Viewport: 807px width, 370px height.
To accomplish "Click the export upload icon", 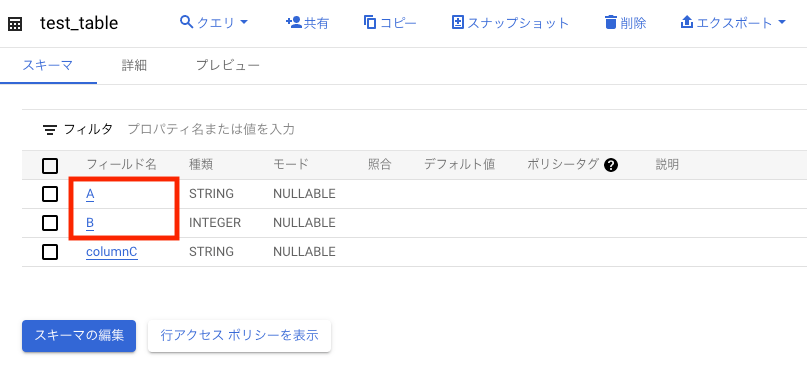I will (687, 23).
